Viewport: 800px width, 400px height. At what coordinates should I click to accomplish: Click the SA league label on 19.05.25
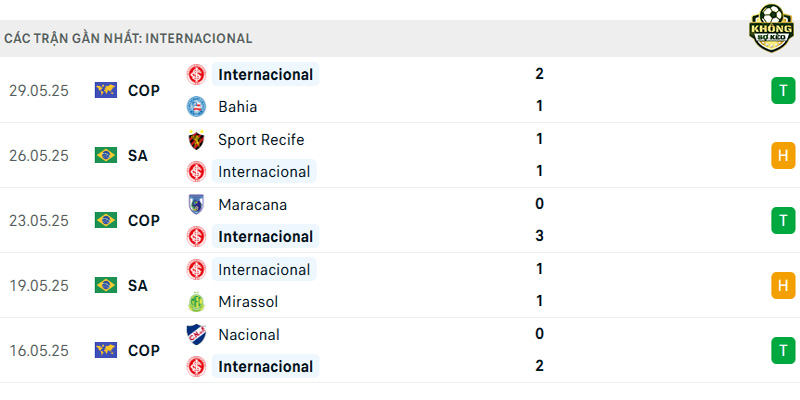point(138,286)
